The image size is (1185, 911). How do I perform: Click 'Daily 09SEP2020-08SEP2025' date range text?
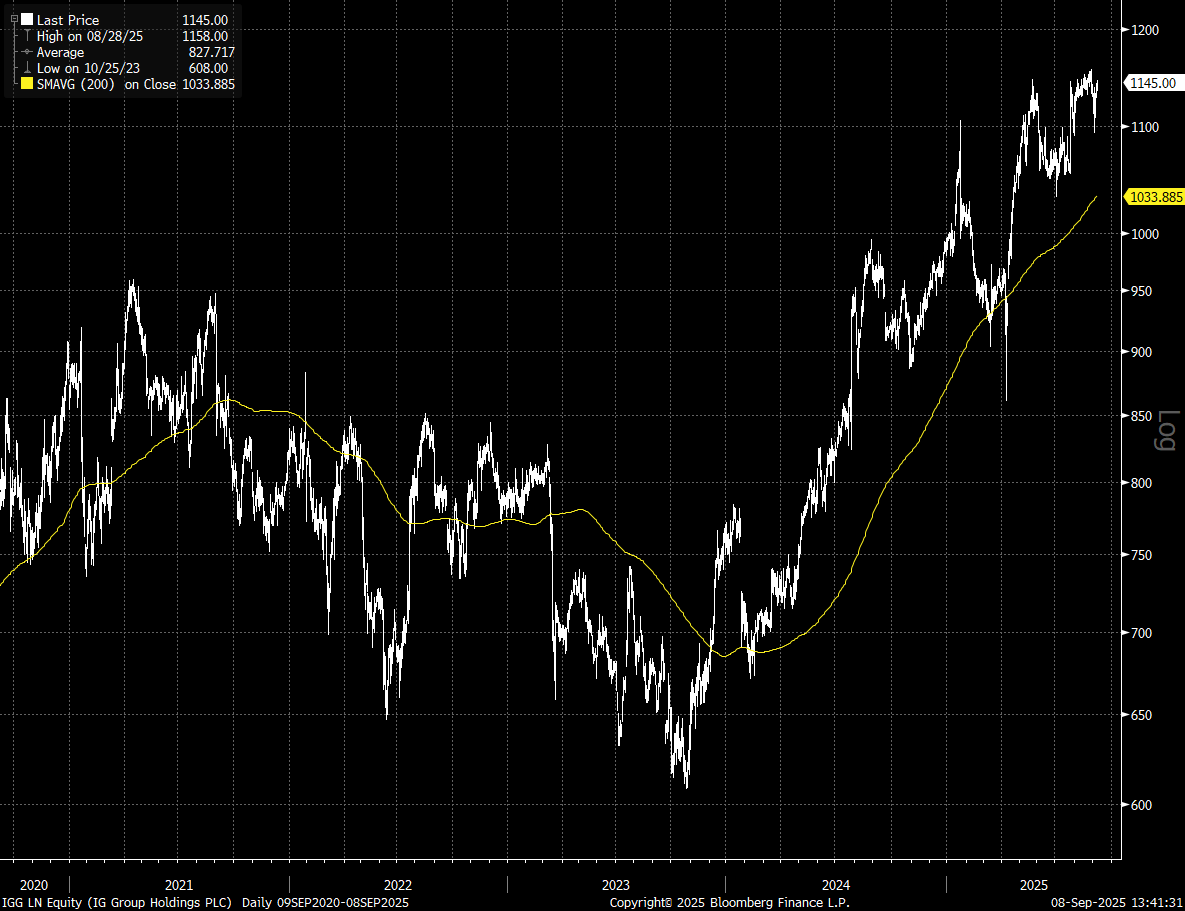pos(325,903)
